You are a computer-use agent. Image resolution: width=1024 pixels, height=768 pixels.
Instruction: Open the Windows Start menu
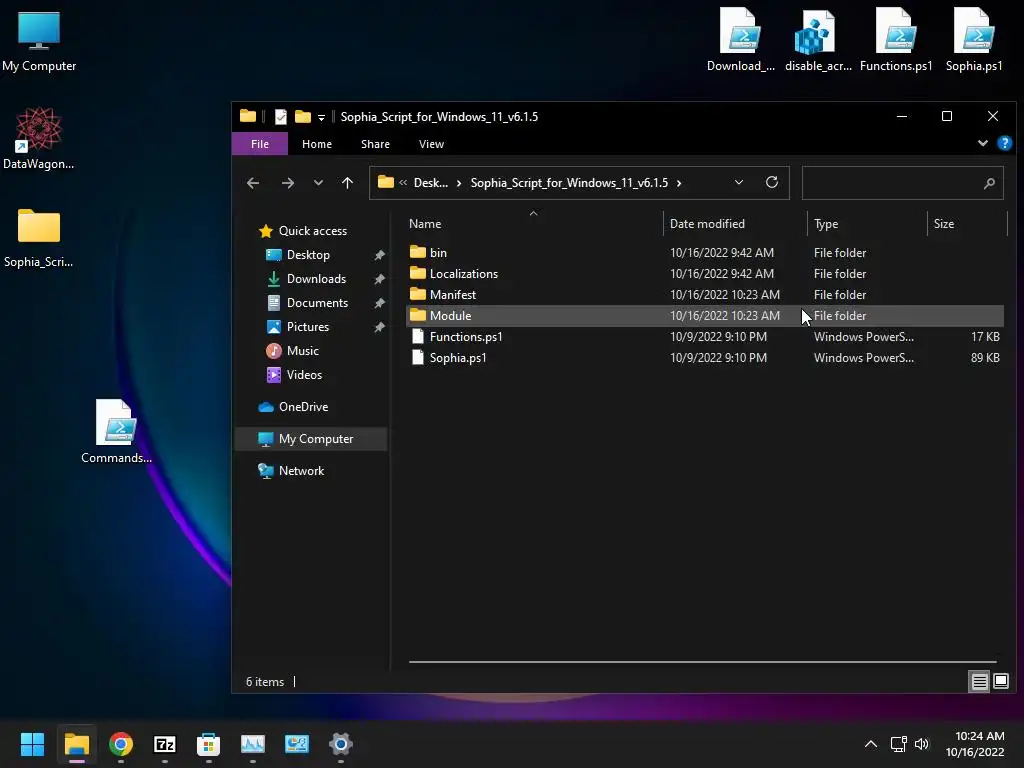coord(32,744)
